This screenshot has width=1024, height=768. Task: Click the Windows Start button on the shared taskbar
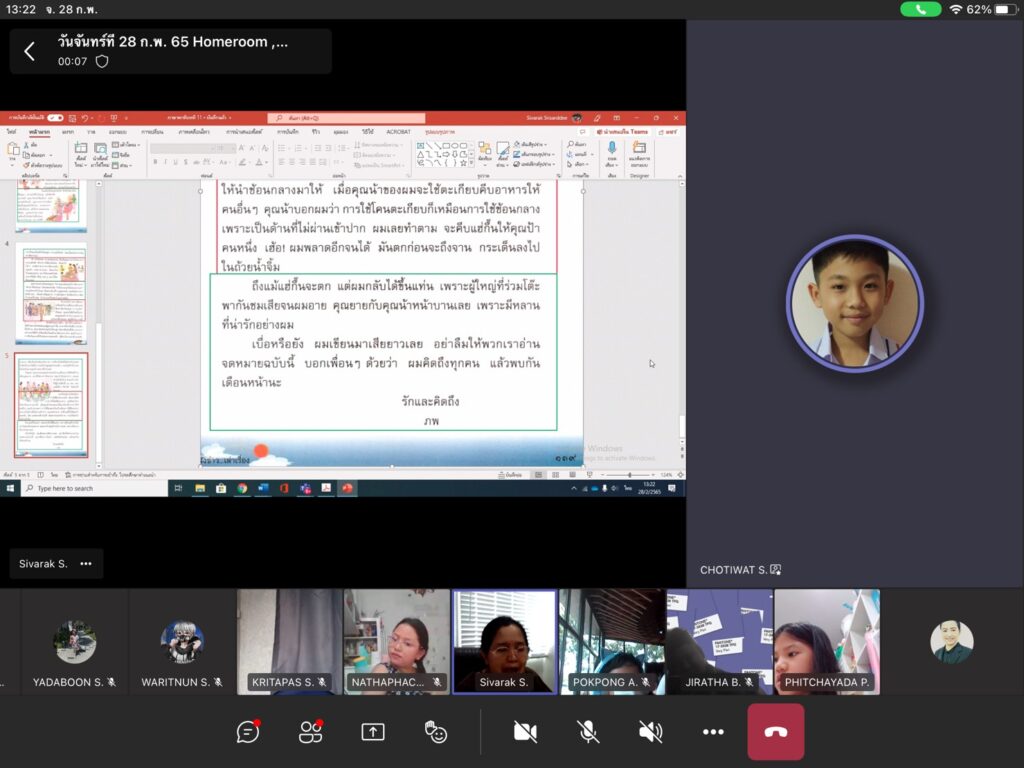(x=10, y=488)
